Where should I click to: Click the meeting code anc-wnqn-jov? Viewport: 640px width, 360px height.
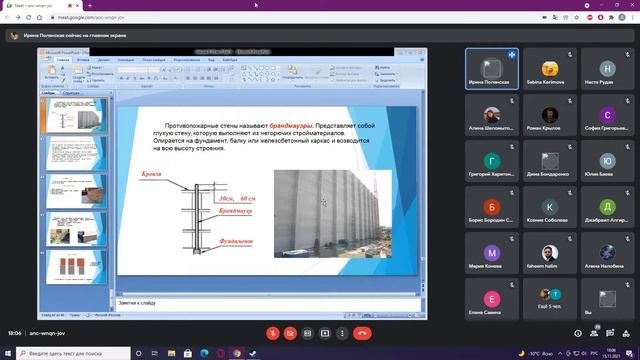click(x=47, y=333)
